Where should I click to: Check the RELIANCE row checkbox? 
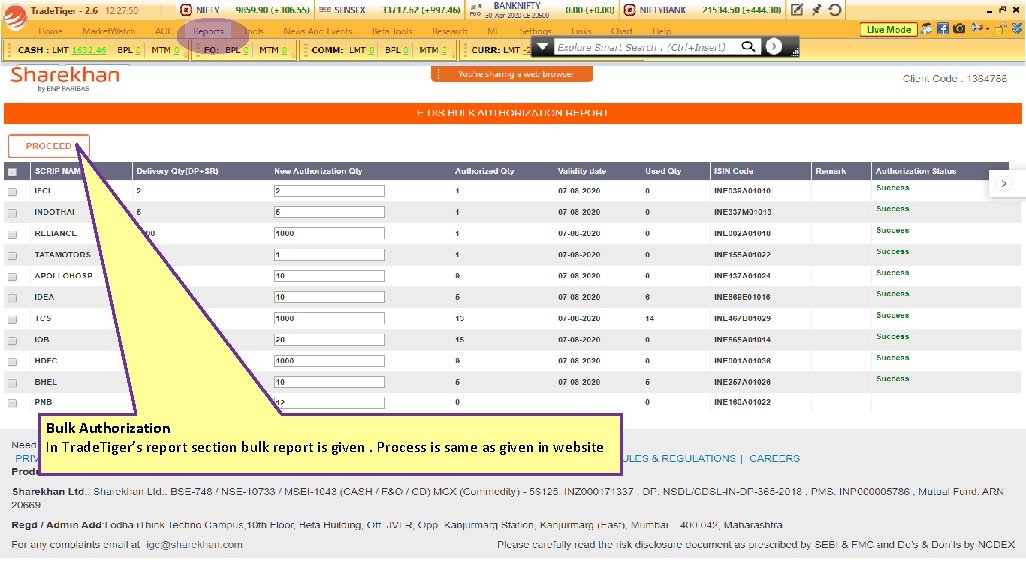point(12,234)
